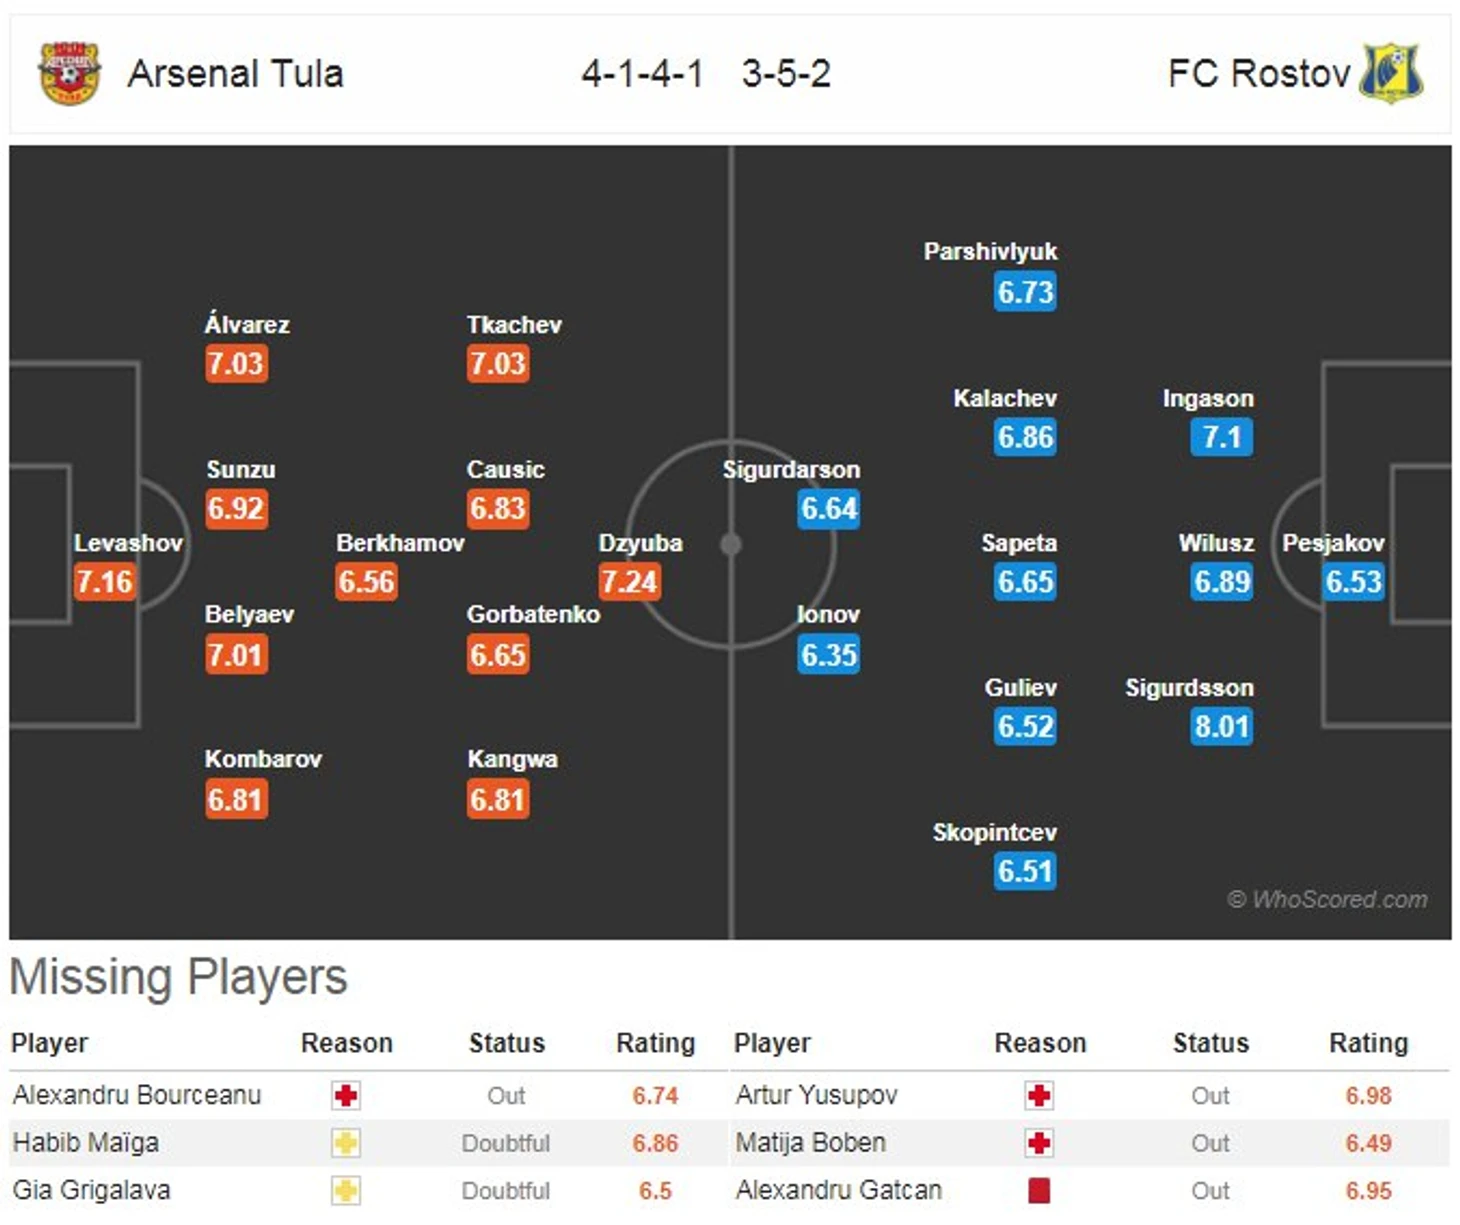This screenshot has width=1460, height=1225.
Task: Click Gia Grigalava's yellow cross icon
Action: 346,1190
